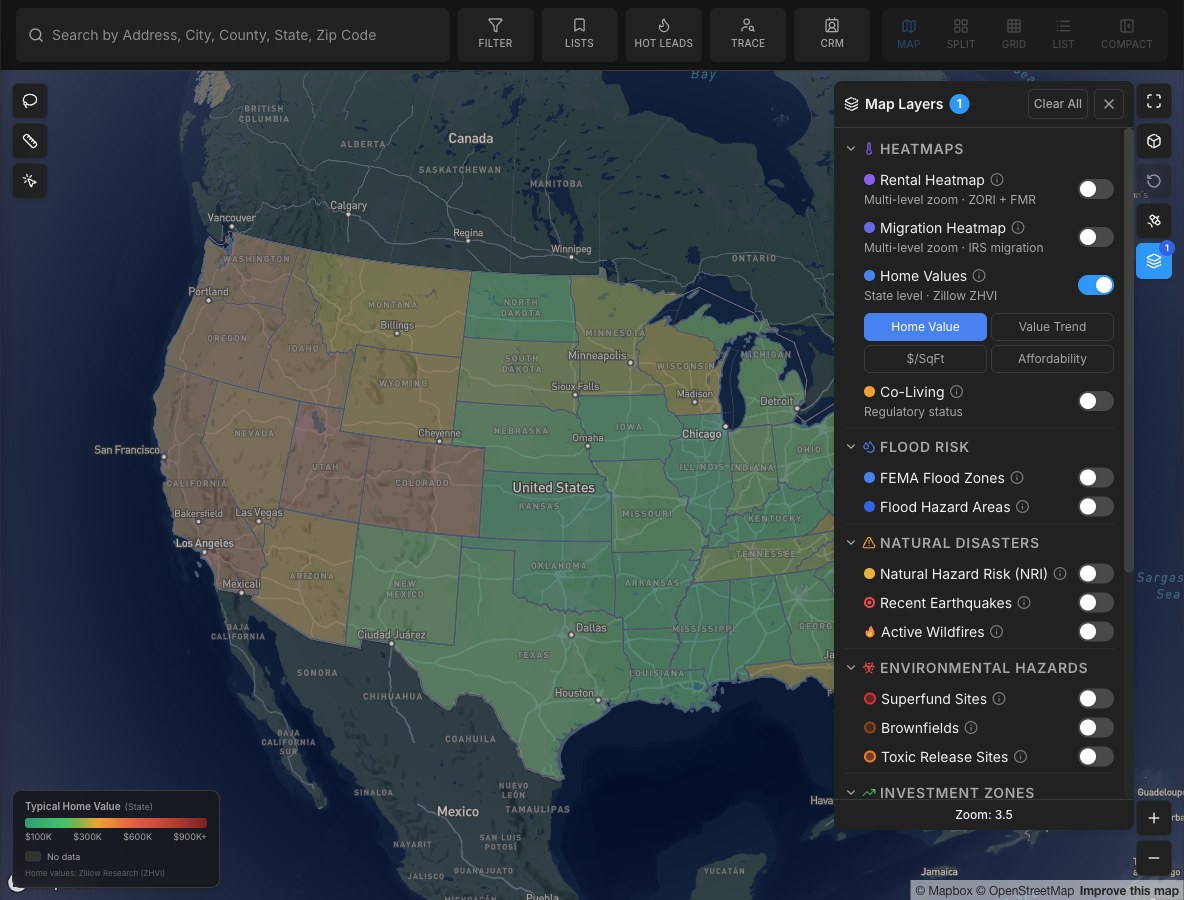Click Clear All layers button
The width and height of the screenshot is (1184, 900).
(x=1057, y=103)
